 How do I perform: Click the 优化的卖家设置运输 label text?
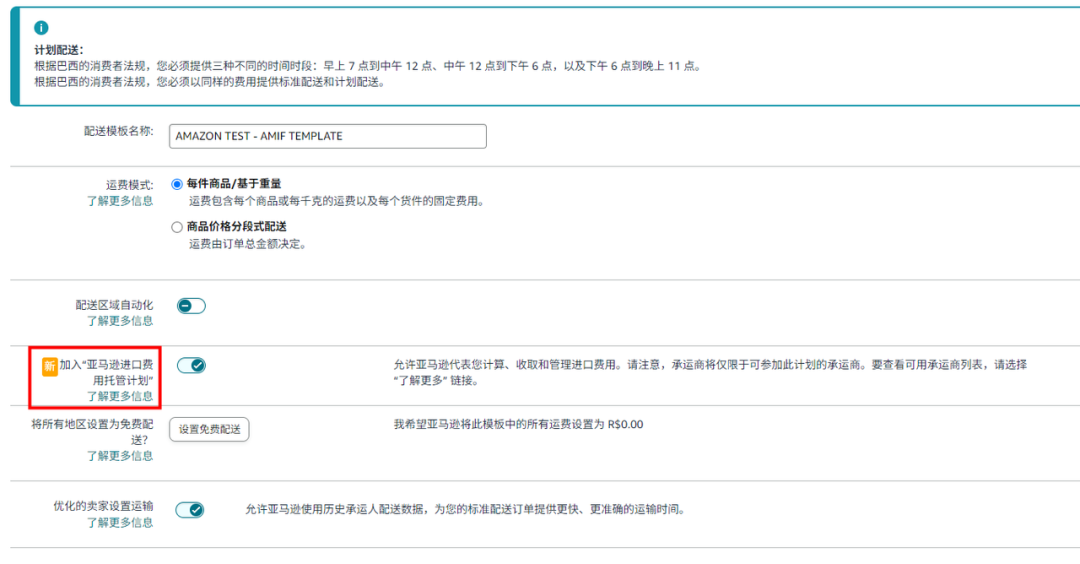[103, 506]
